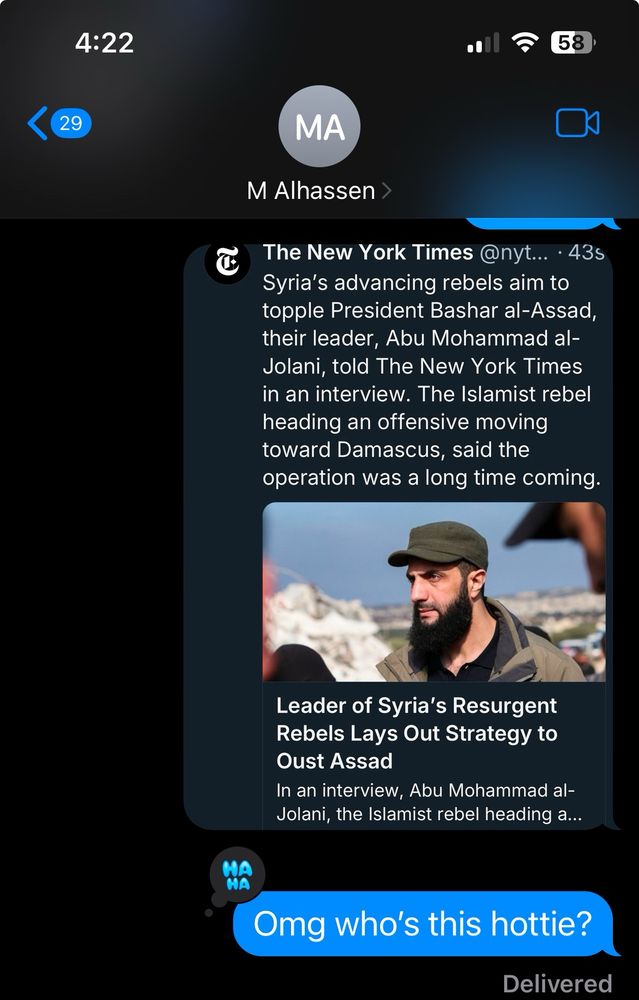Expand M Alhassen contact details chevron
Viewport: 639px width, 1000px height.
point(386,191)
